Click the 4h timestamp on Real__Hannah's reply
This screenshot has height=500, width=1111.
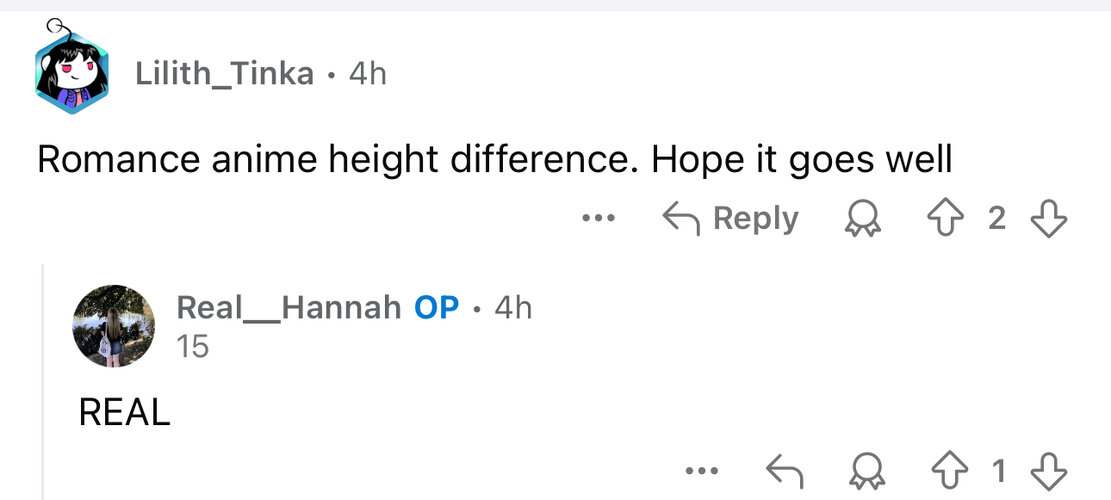point(513,307)
